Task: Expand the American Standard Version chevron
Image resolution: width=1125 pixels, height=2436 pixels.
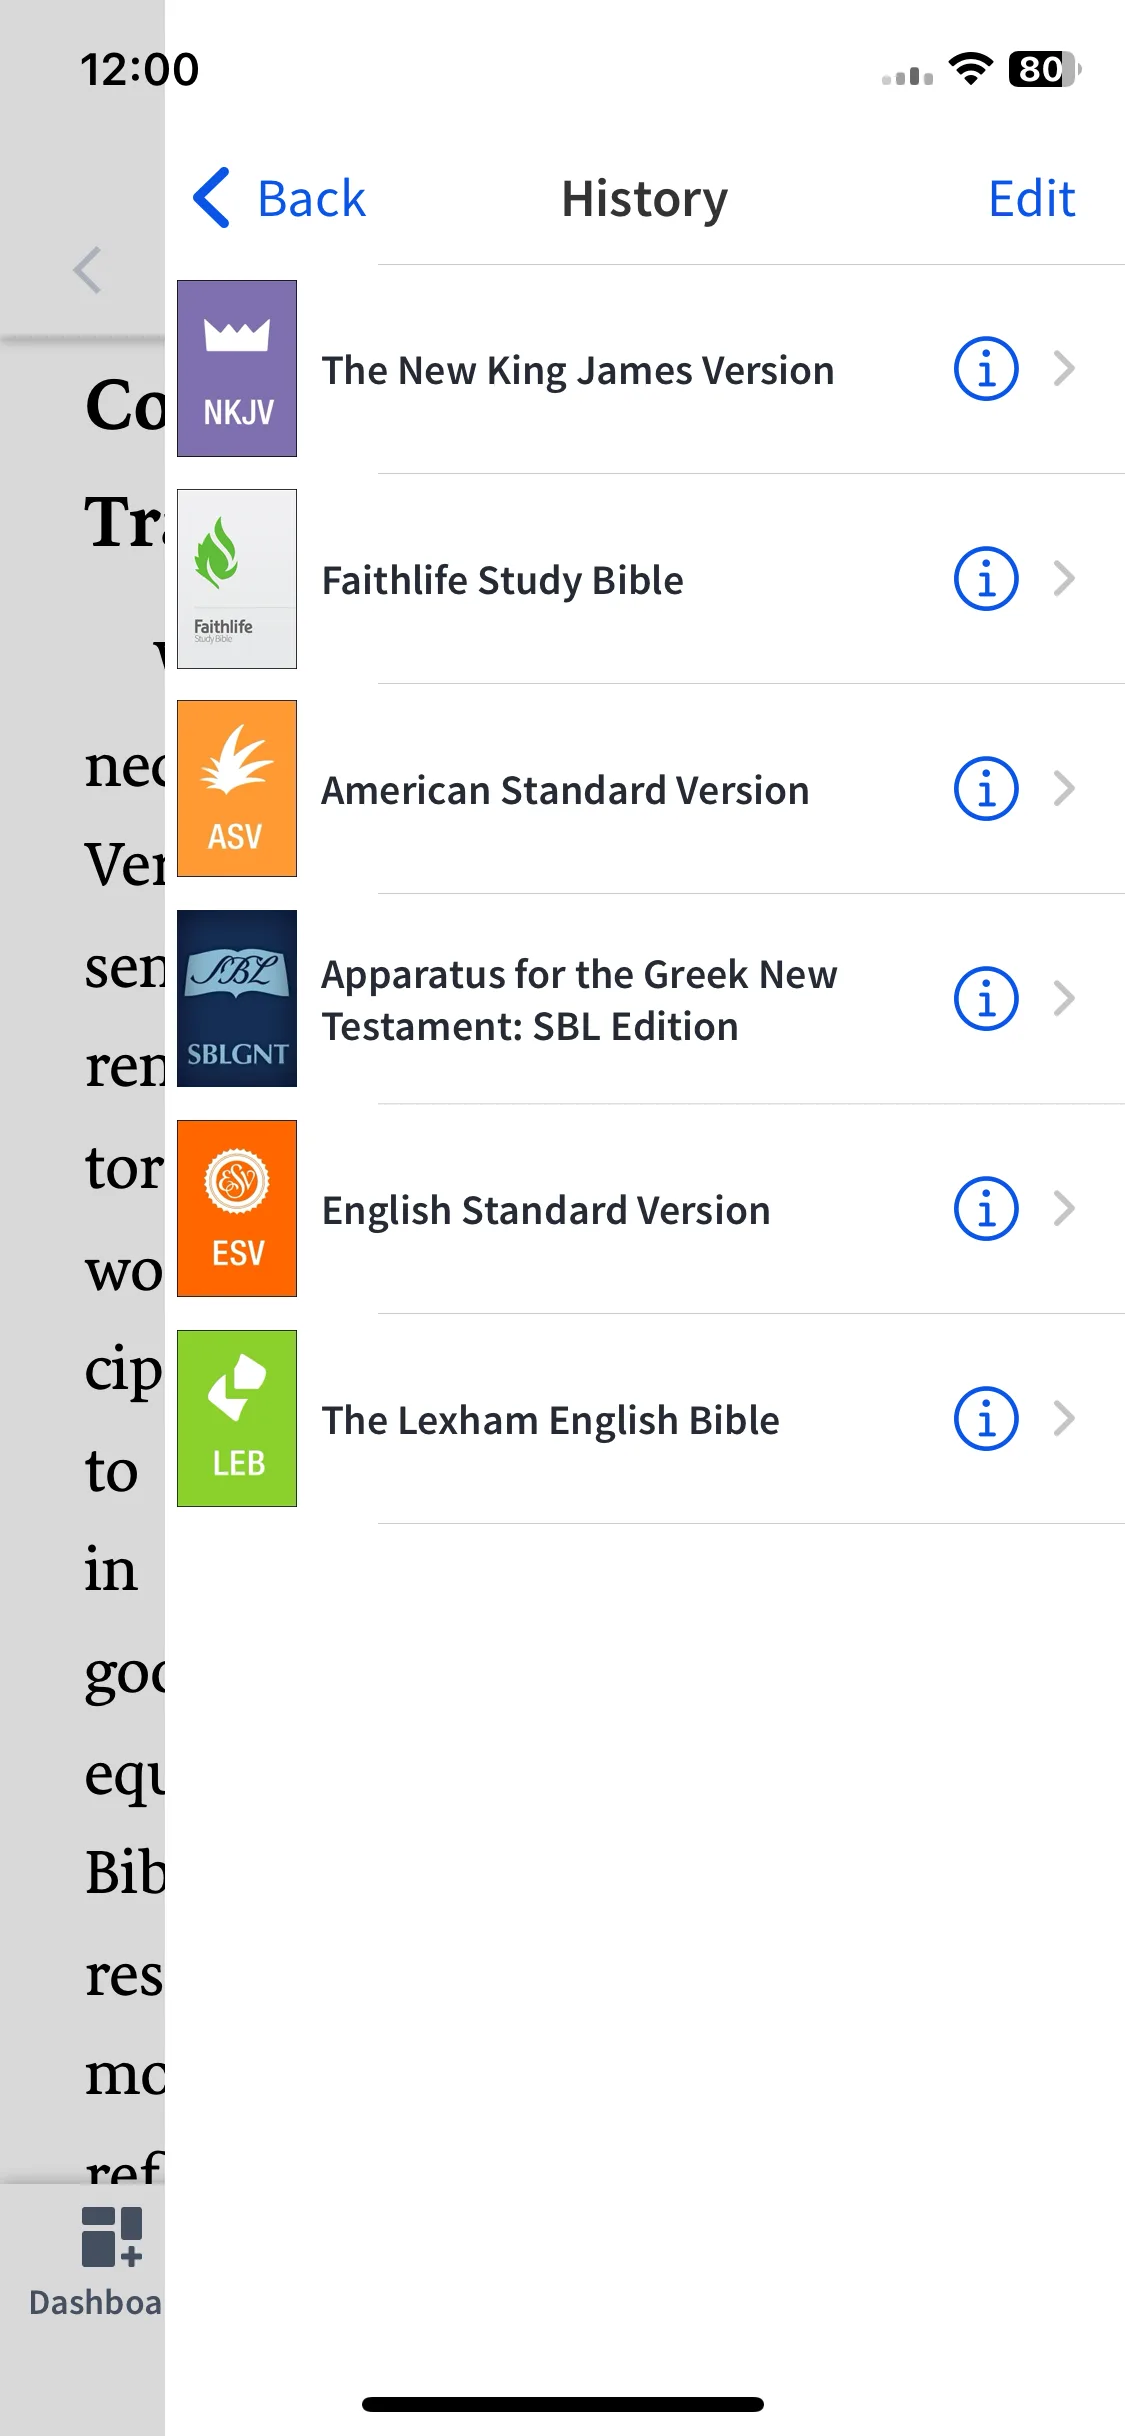Action: point(1065,789)
